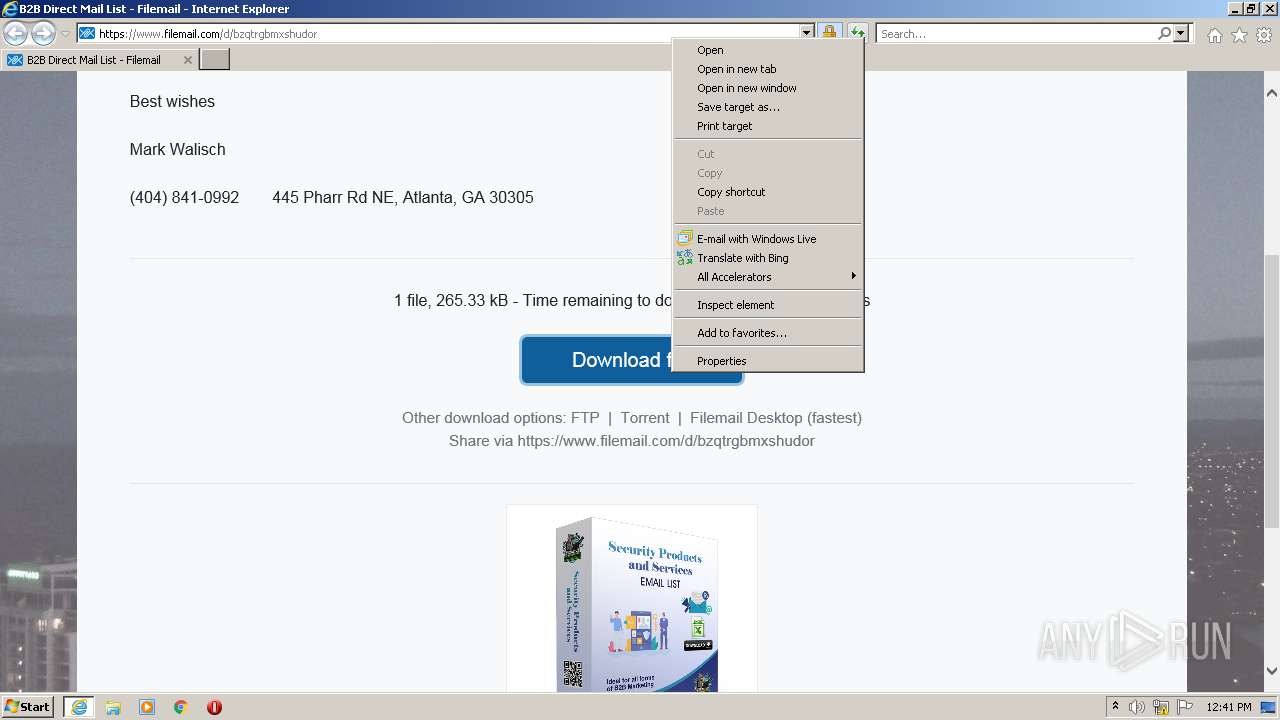Viewport: 1280px width, 720px height.
Task: Open Favorites with the star icon
Action: point(1239,35)
